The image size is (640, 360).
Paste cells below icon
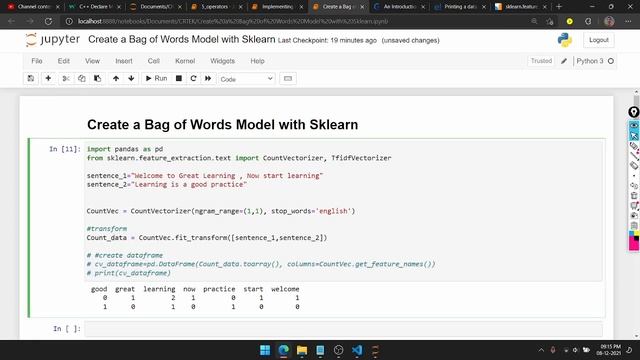click(98, 78)
